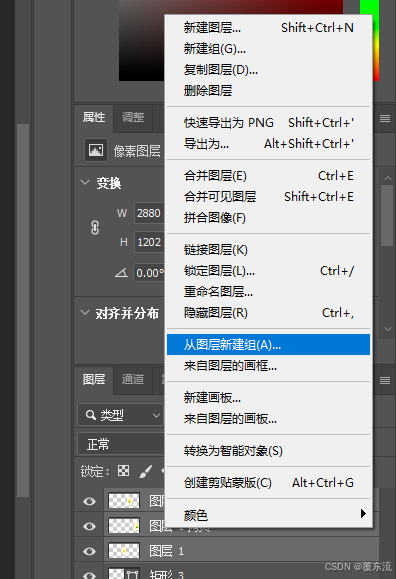Click the properties panel scroll-down arrow
This screenshot has width=396, height=579.
[x=388, y=329]
